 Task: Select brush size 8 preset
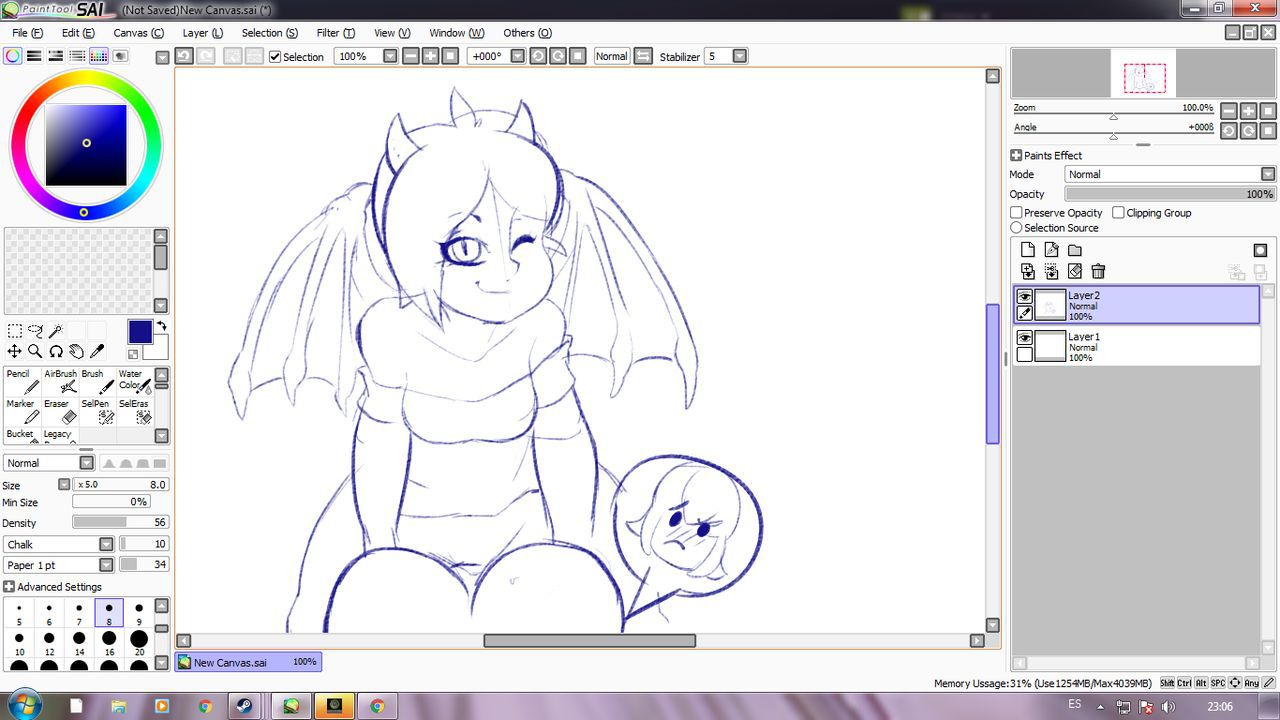click(109, 613)
